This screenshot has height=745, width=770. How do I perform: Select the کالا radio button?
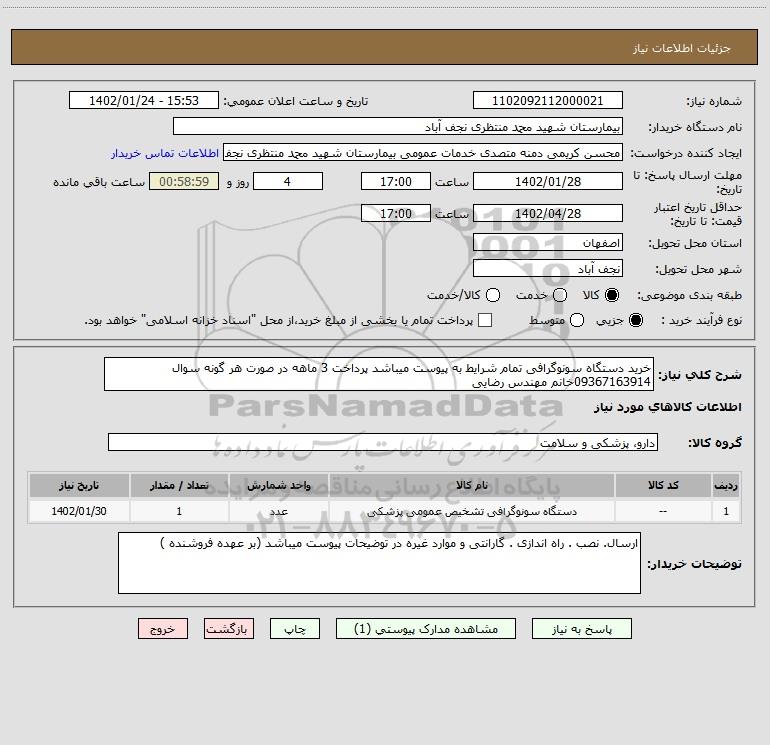click(612, 295)
